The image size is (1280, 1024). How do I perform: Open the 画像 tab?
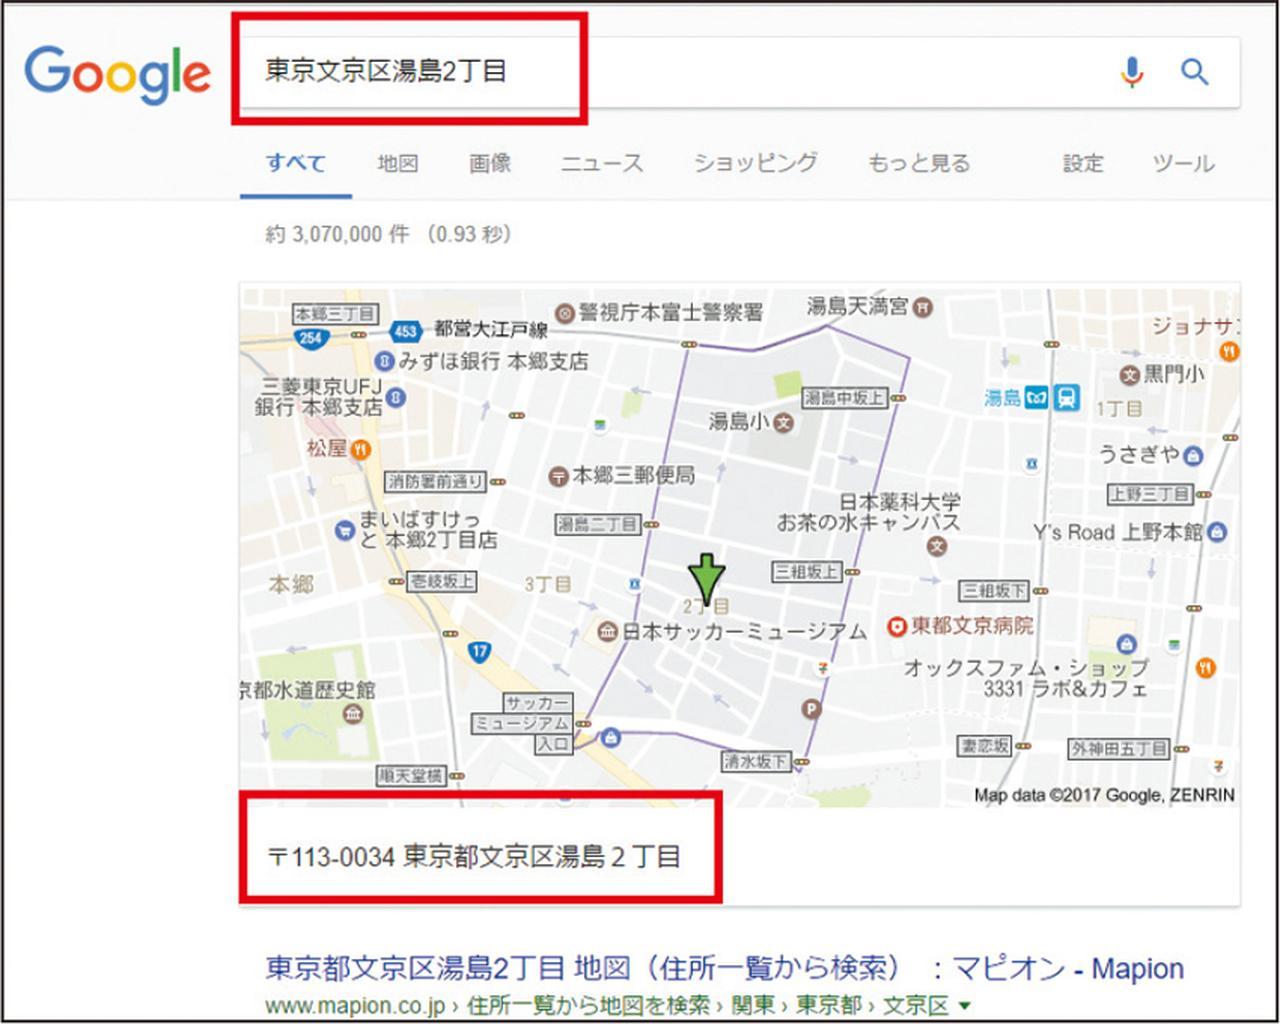click(490, 163)
